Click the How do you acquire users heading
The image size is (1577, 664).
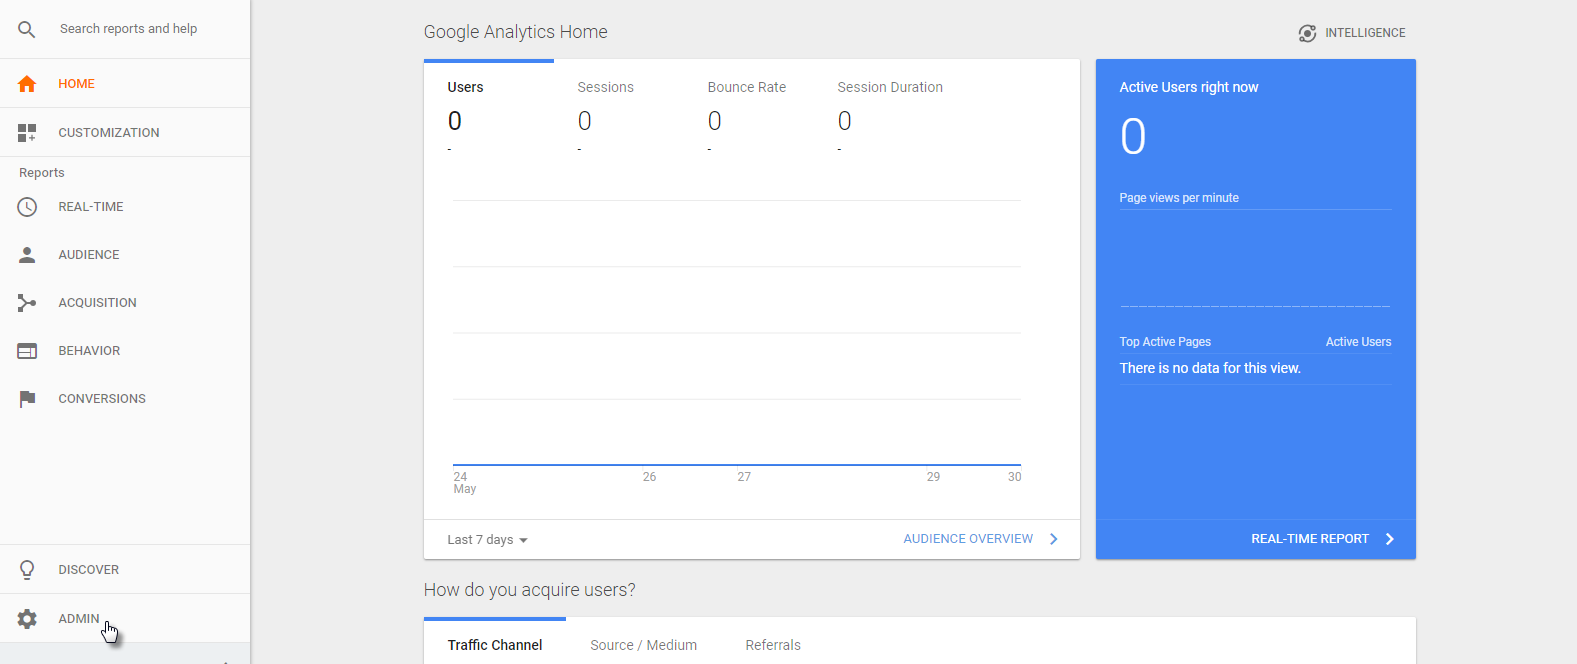click(530, 590)
